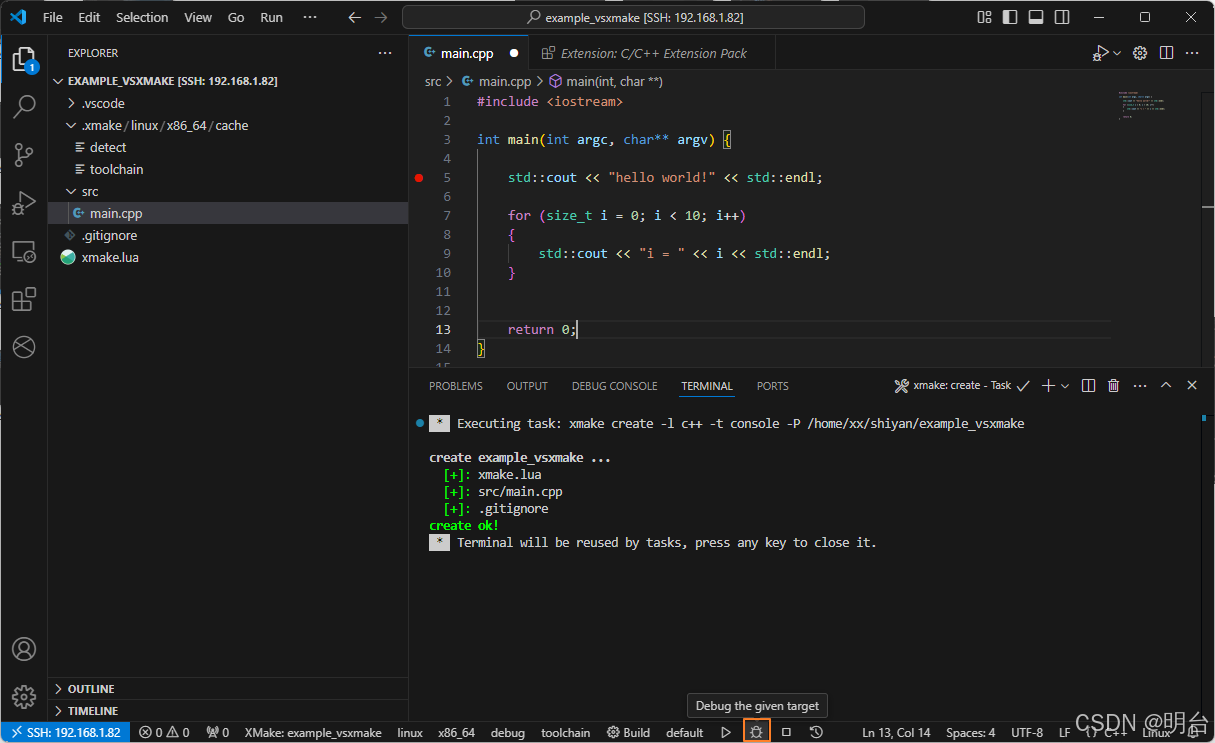Open the Source Control view

(x=24, y=155)
